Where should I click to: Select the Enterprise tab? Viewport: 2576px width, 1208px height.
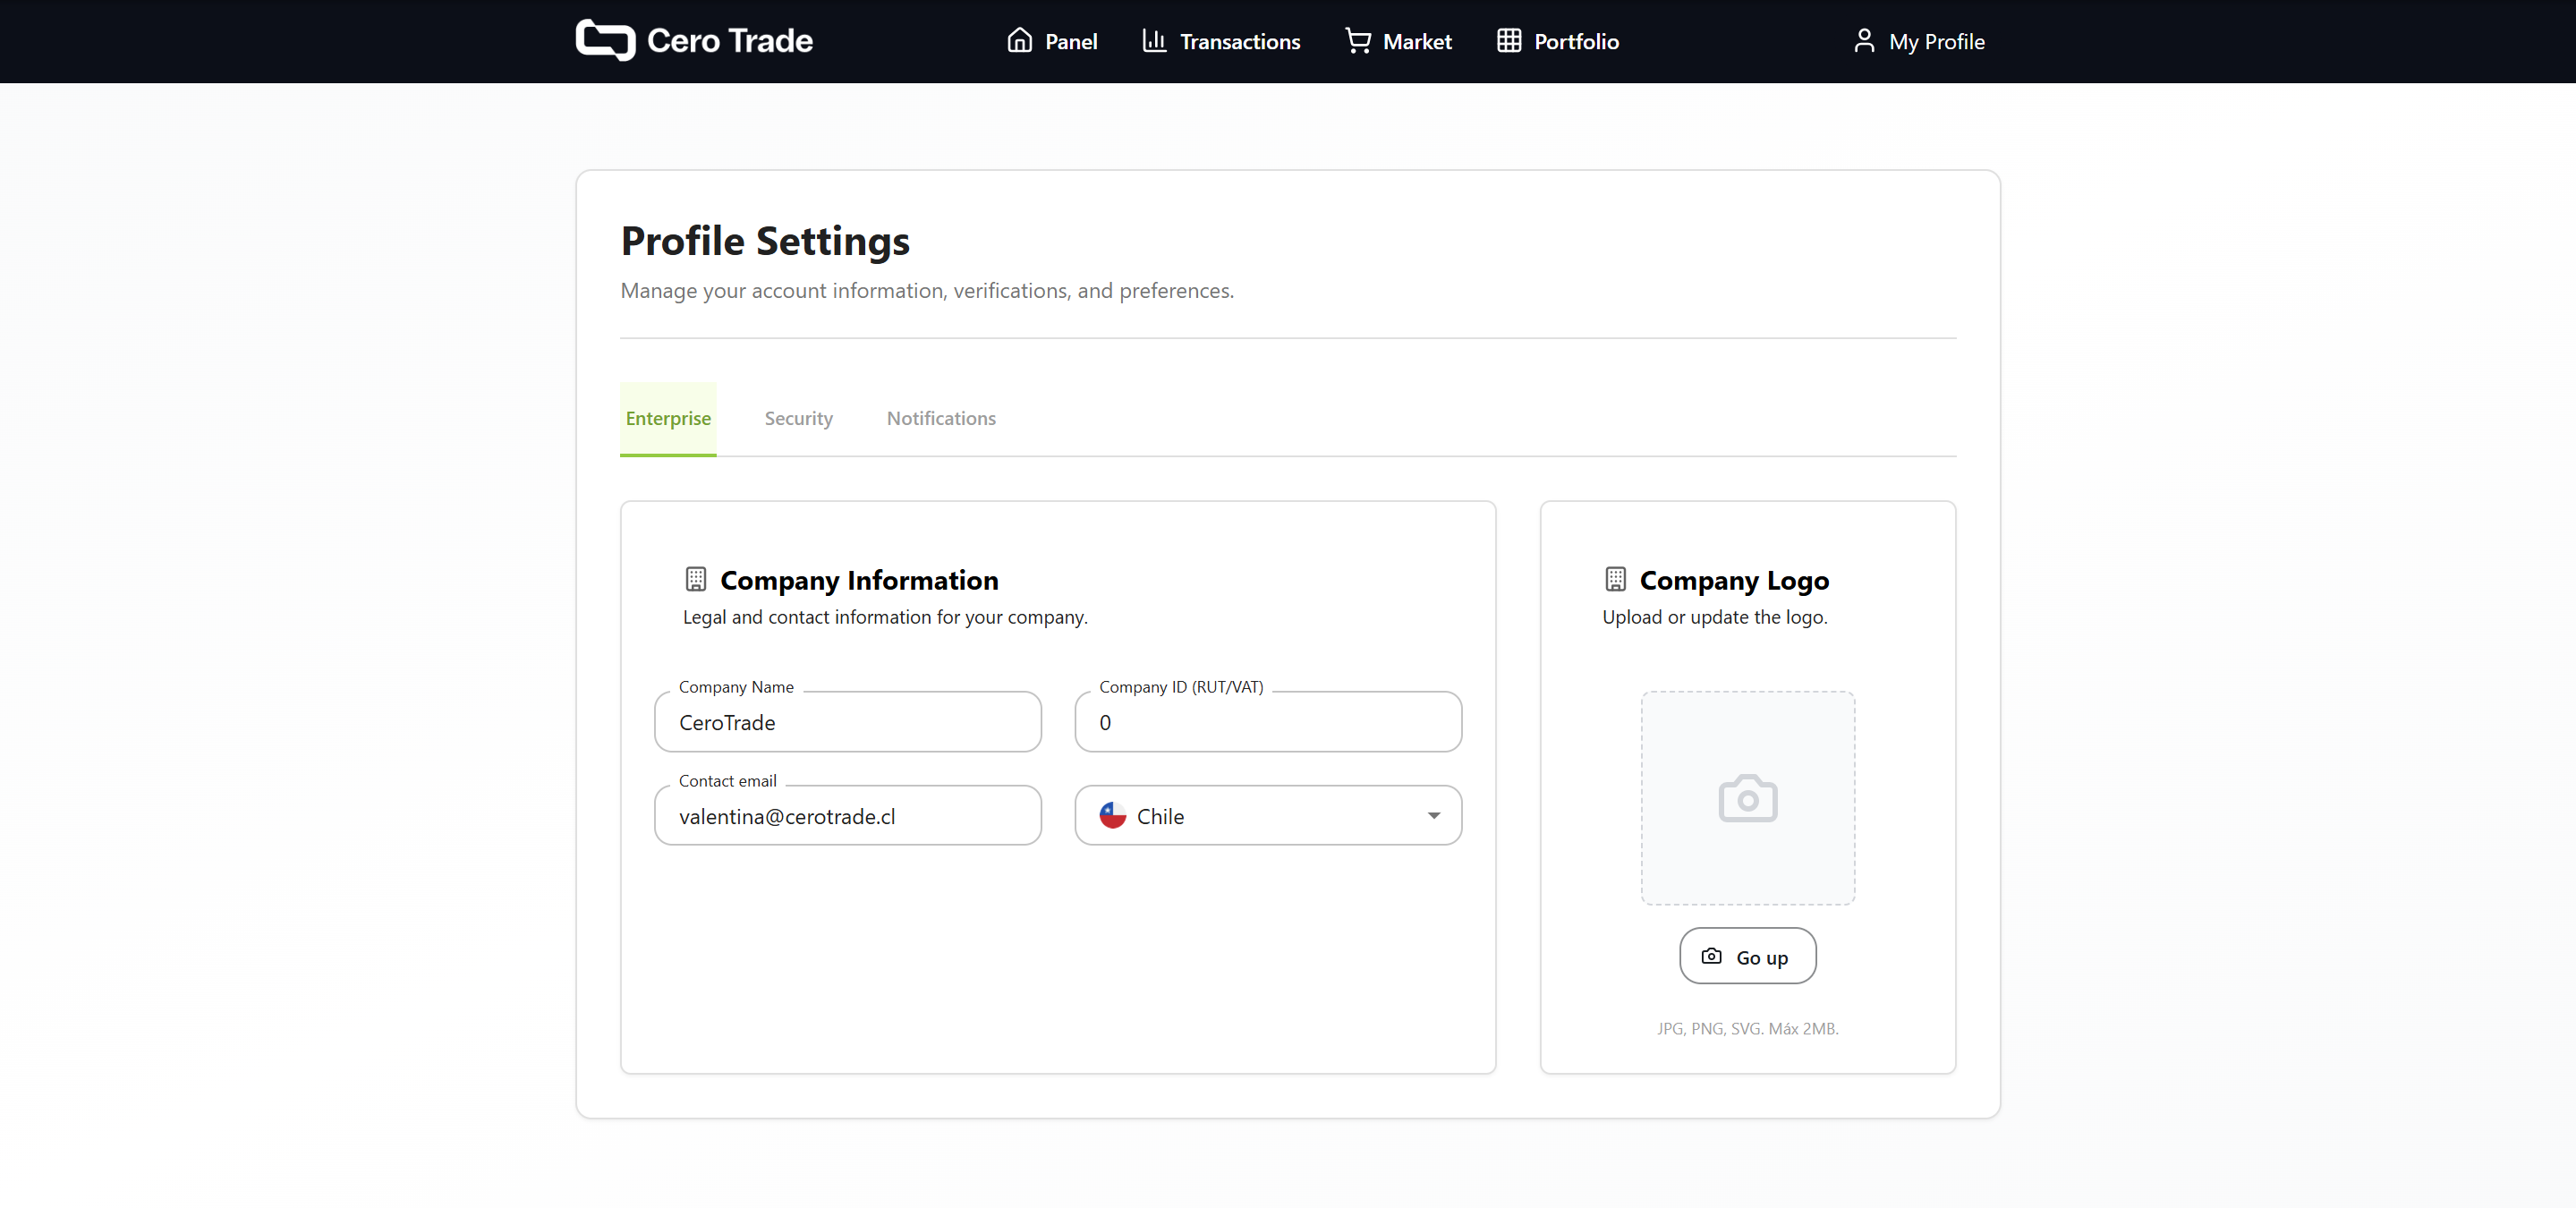pos(668,418)
